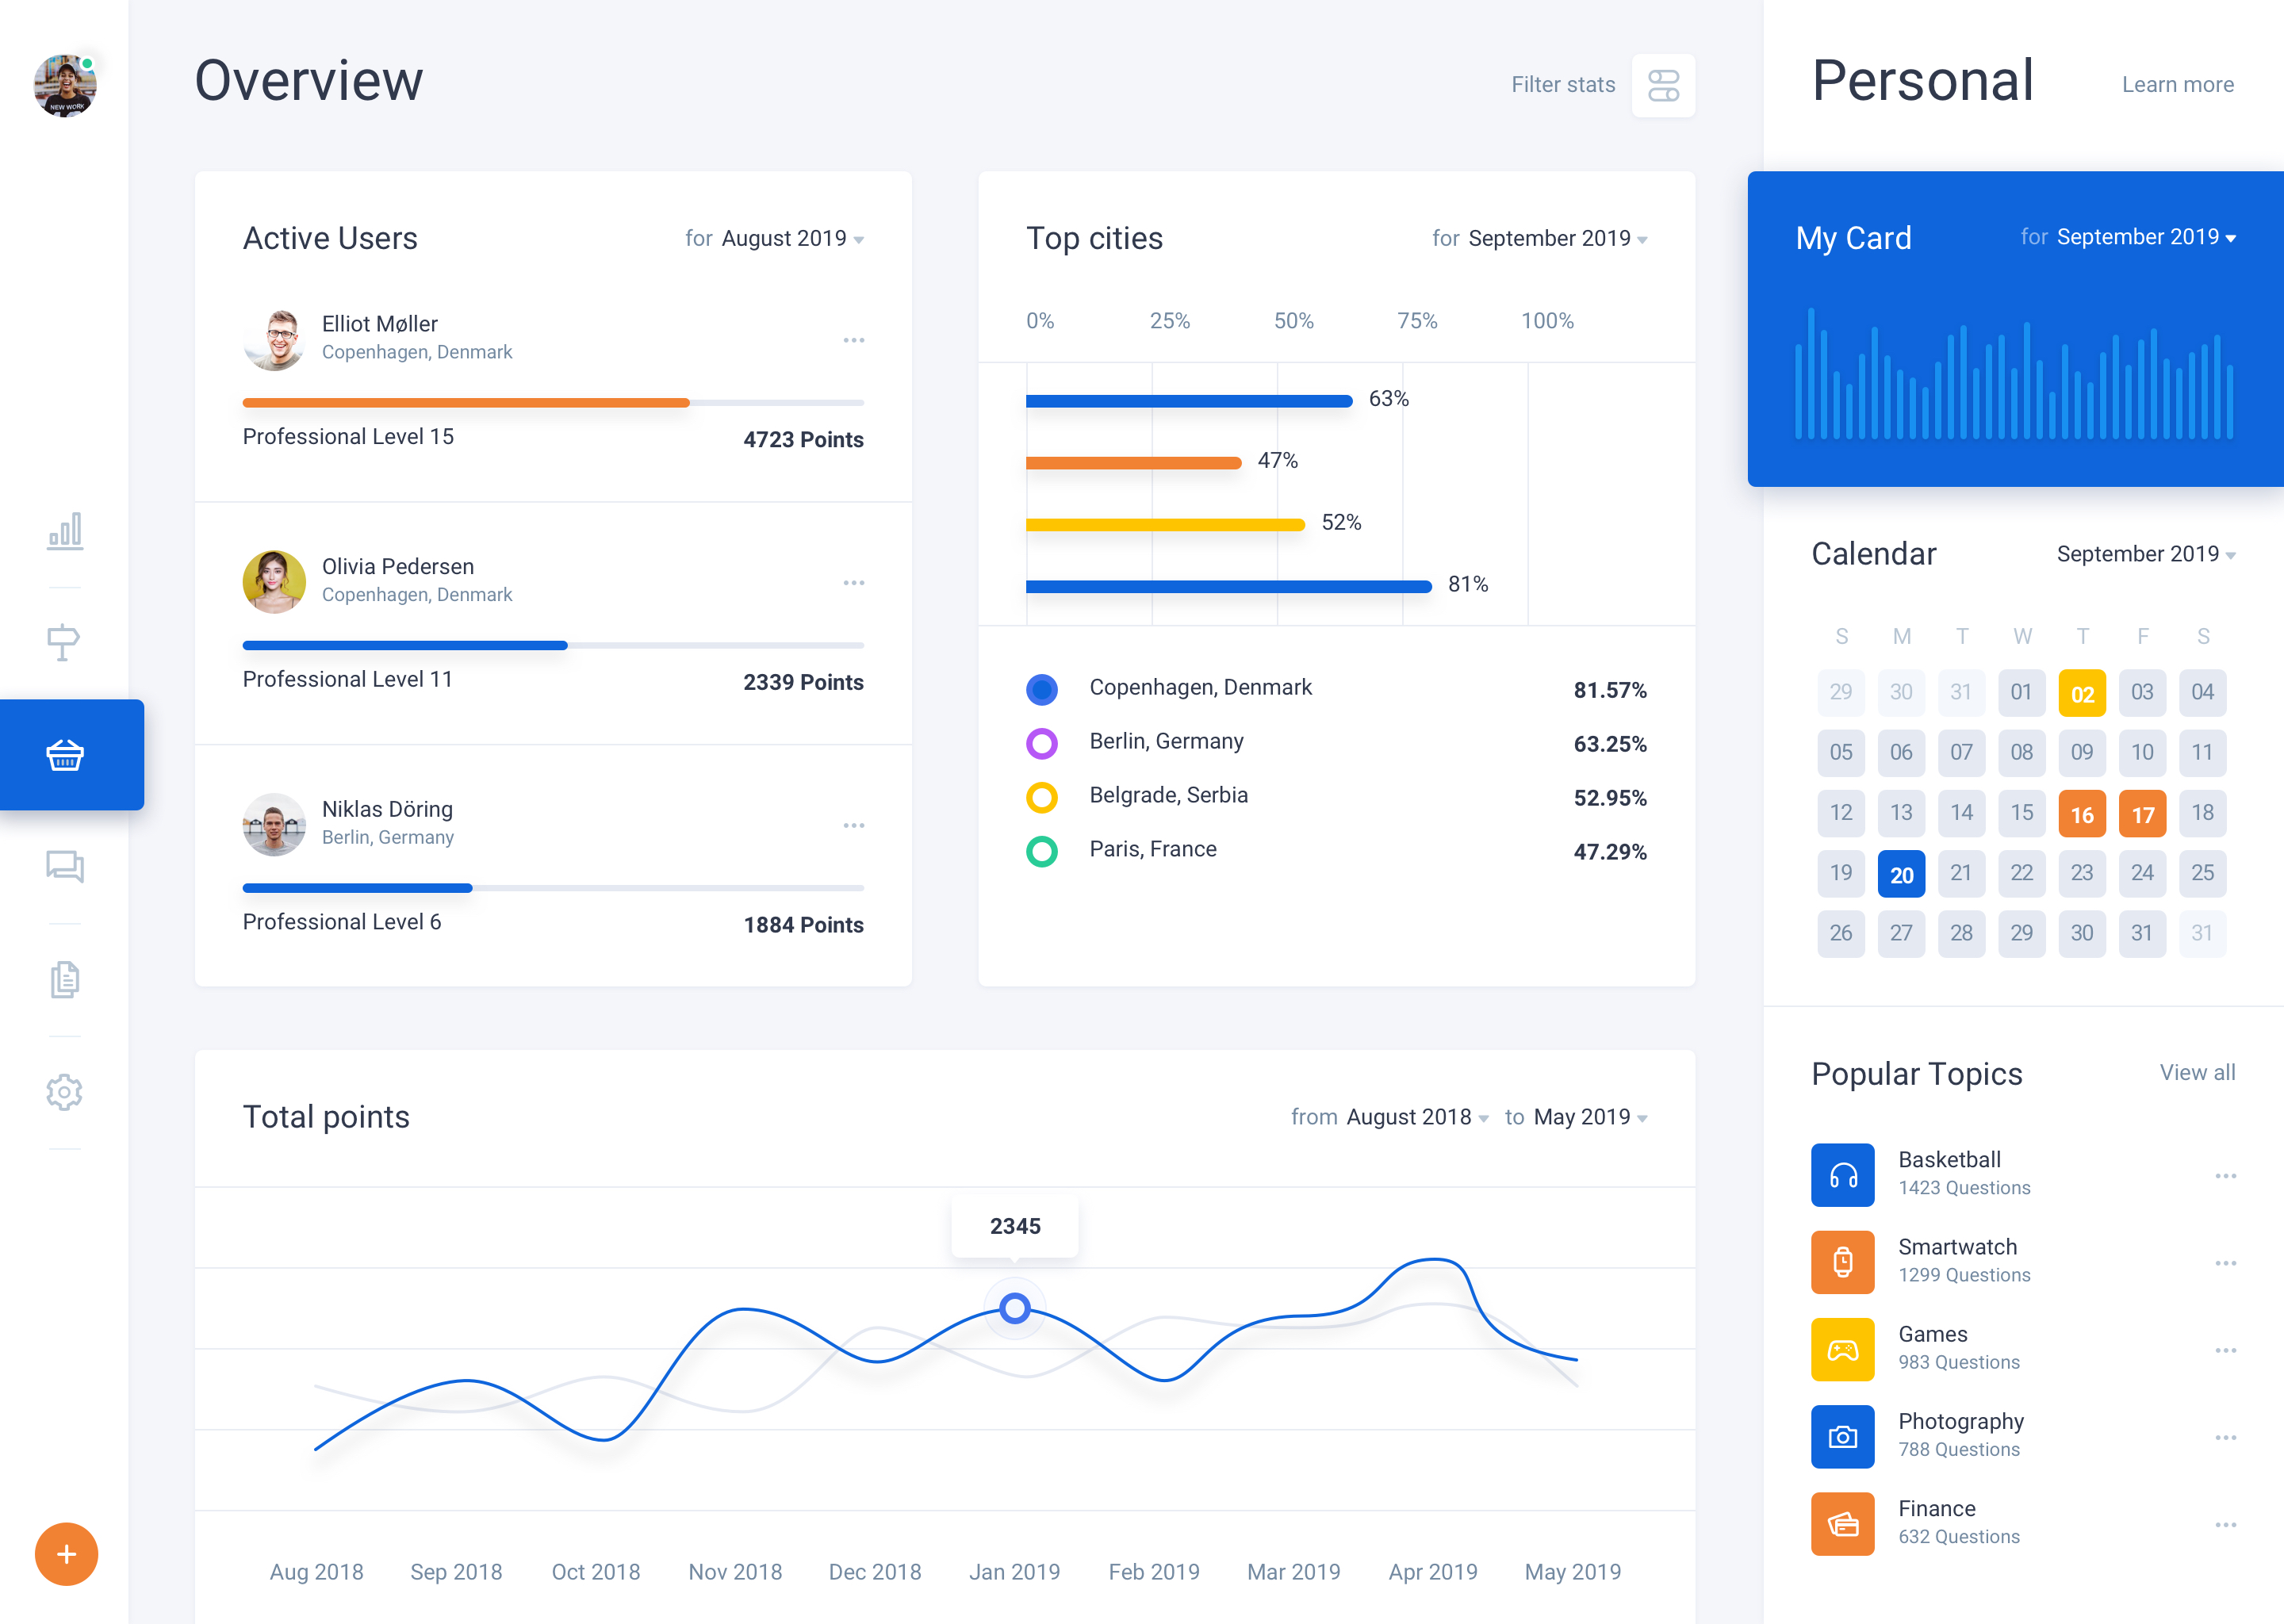Click Olivia Pedersen's blue progress bar

click(x=405, y=646)
